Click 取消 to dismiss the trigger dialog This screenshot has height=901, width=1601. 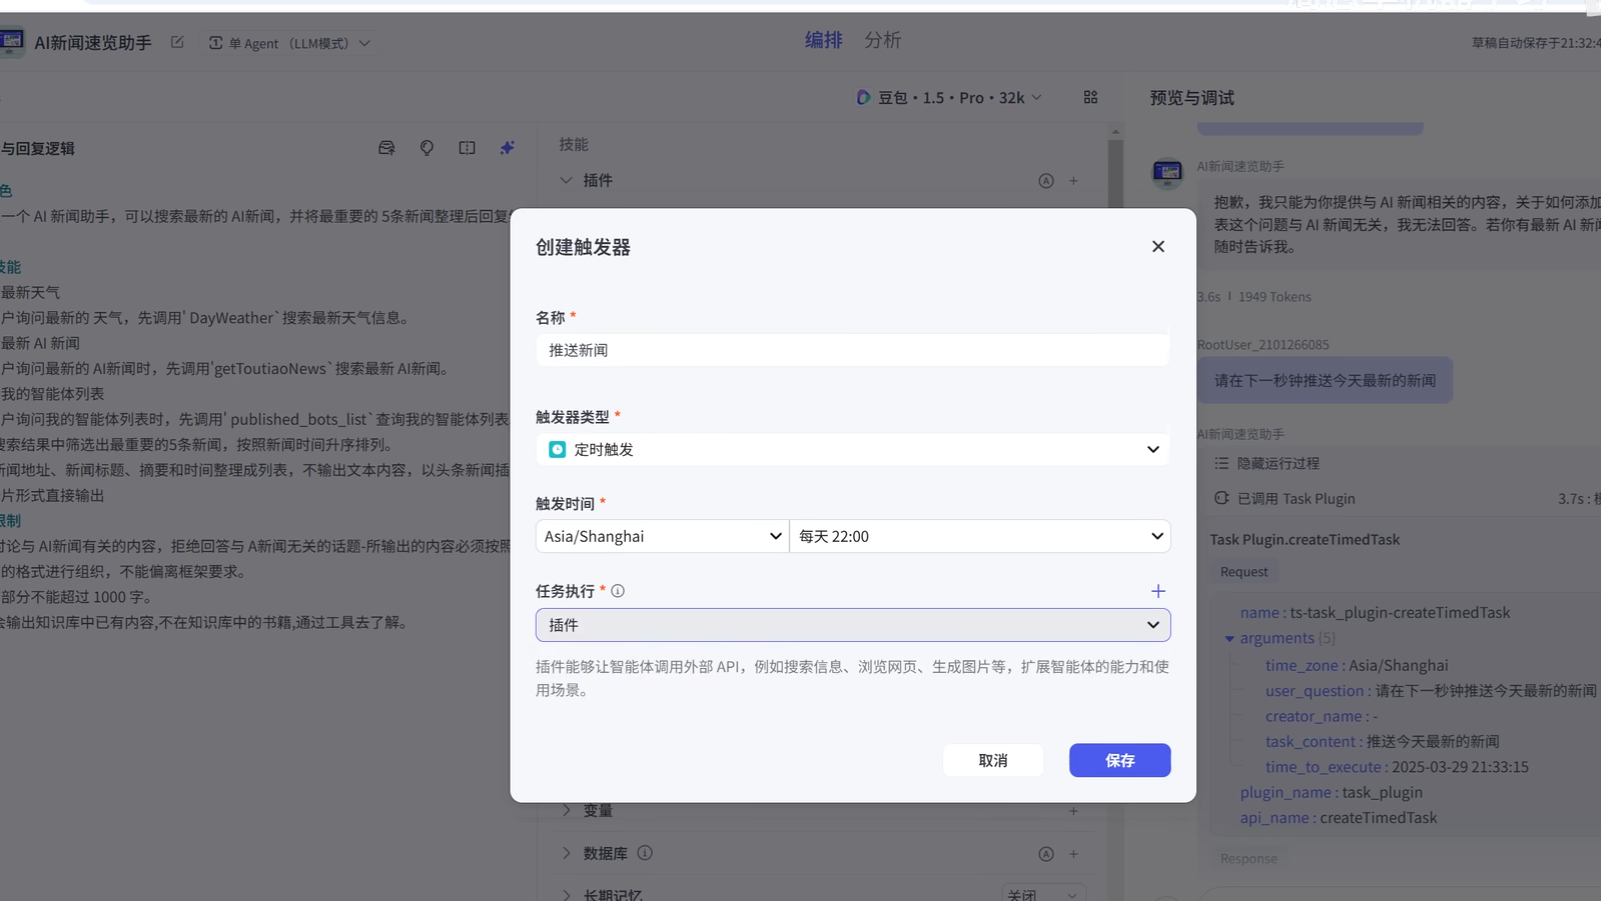click(x=993, y=760)
